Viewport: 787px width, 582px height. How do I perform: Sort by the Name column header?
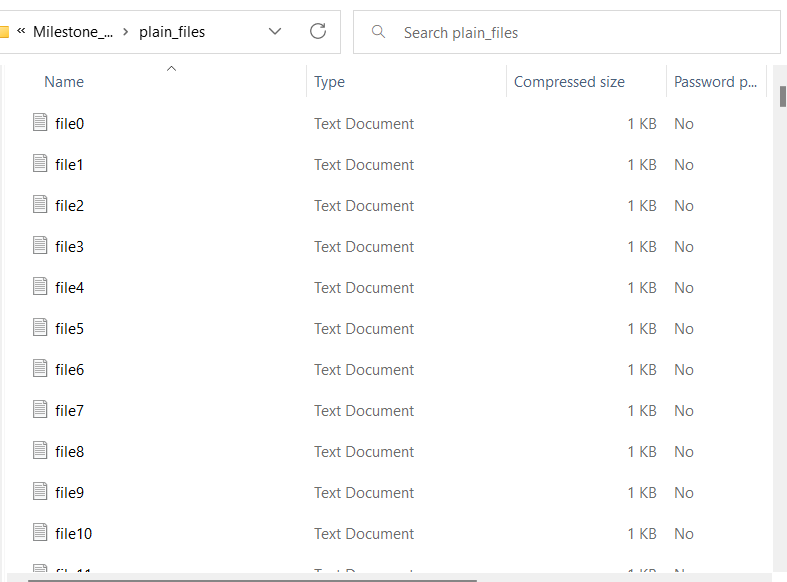[x=64, y=82]
